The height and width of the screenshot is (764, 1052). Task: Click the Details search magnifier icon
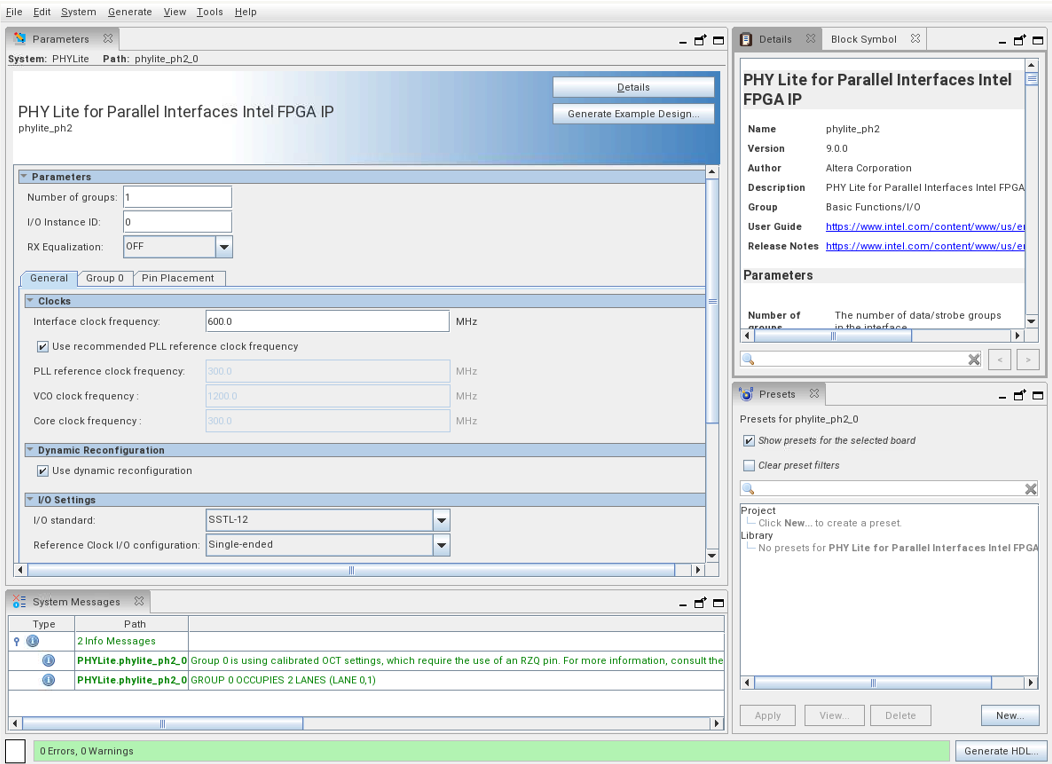tap(749, 360)
